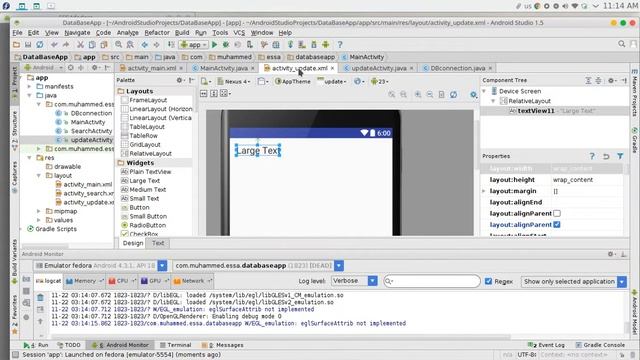The image size is (640, 360).
Task: Open the VCS menu
Action: (x=239, y=33)
